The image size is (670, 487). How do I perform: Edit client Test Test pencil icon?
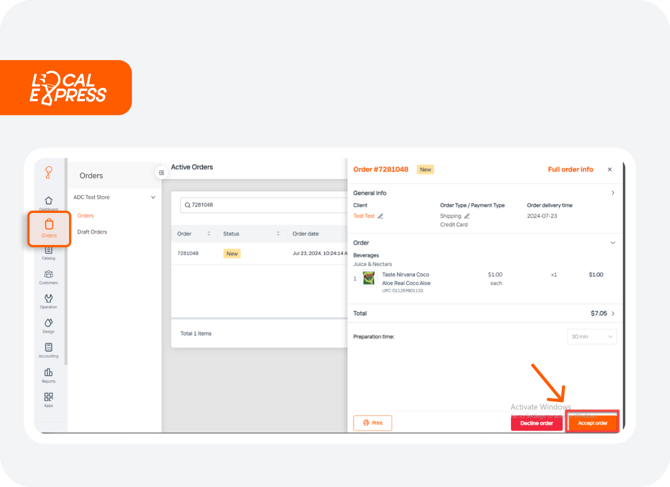pyautogui.click(x=380, y=216)
